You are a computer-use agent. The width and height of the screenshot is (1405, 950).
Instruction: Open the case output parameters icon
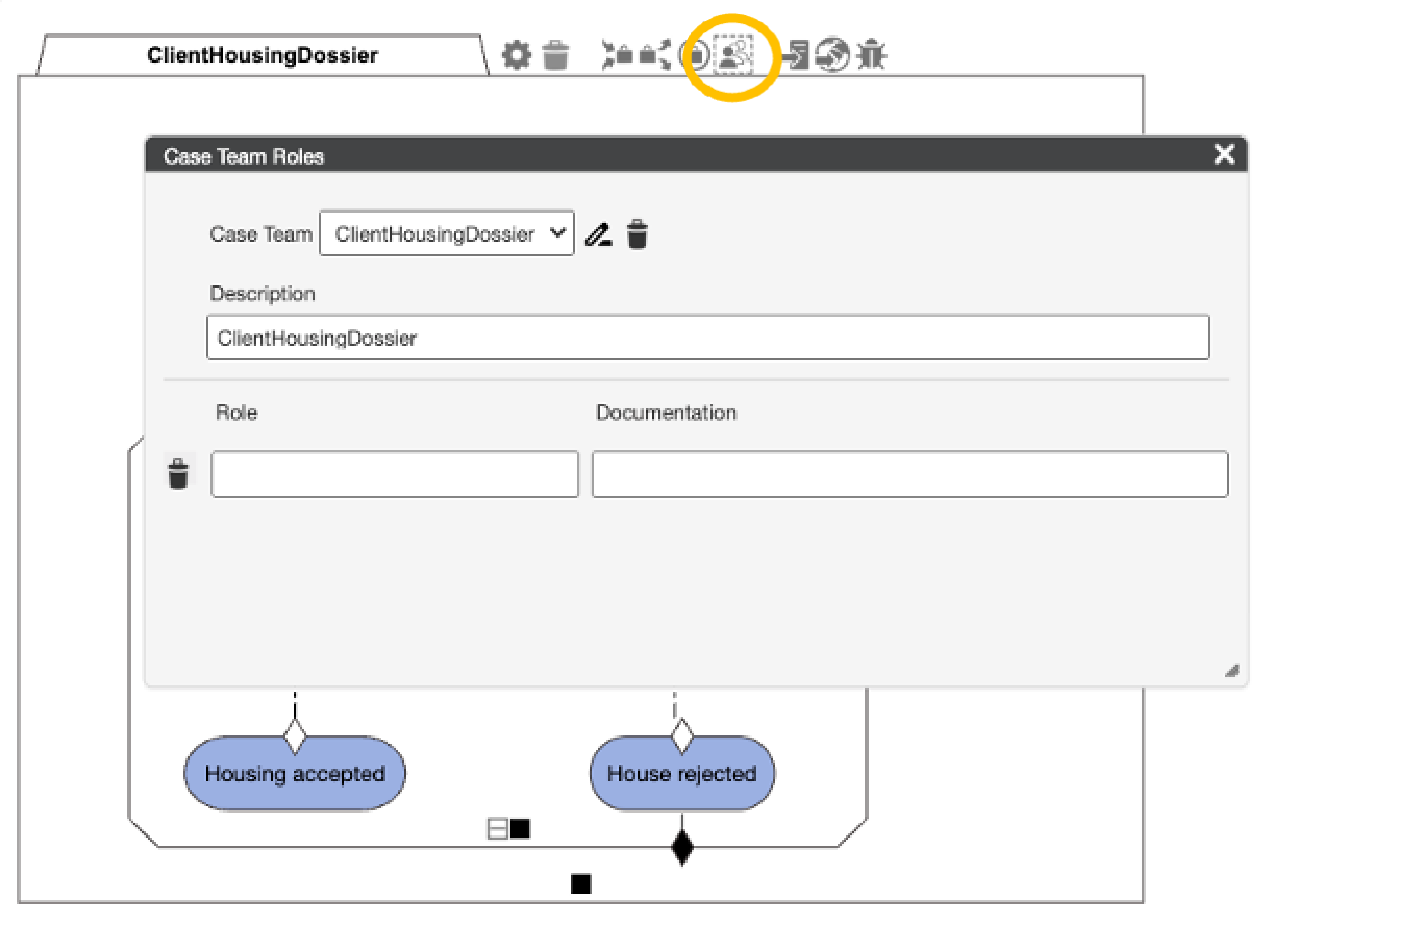tap(655, 55)
